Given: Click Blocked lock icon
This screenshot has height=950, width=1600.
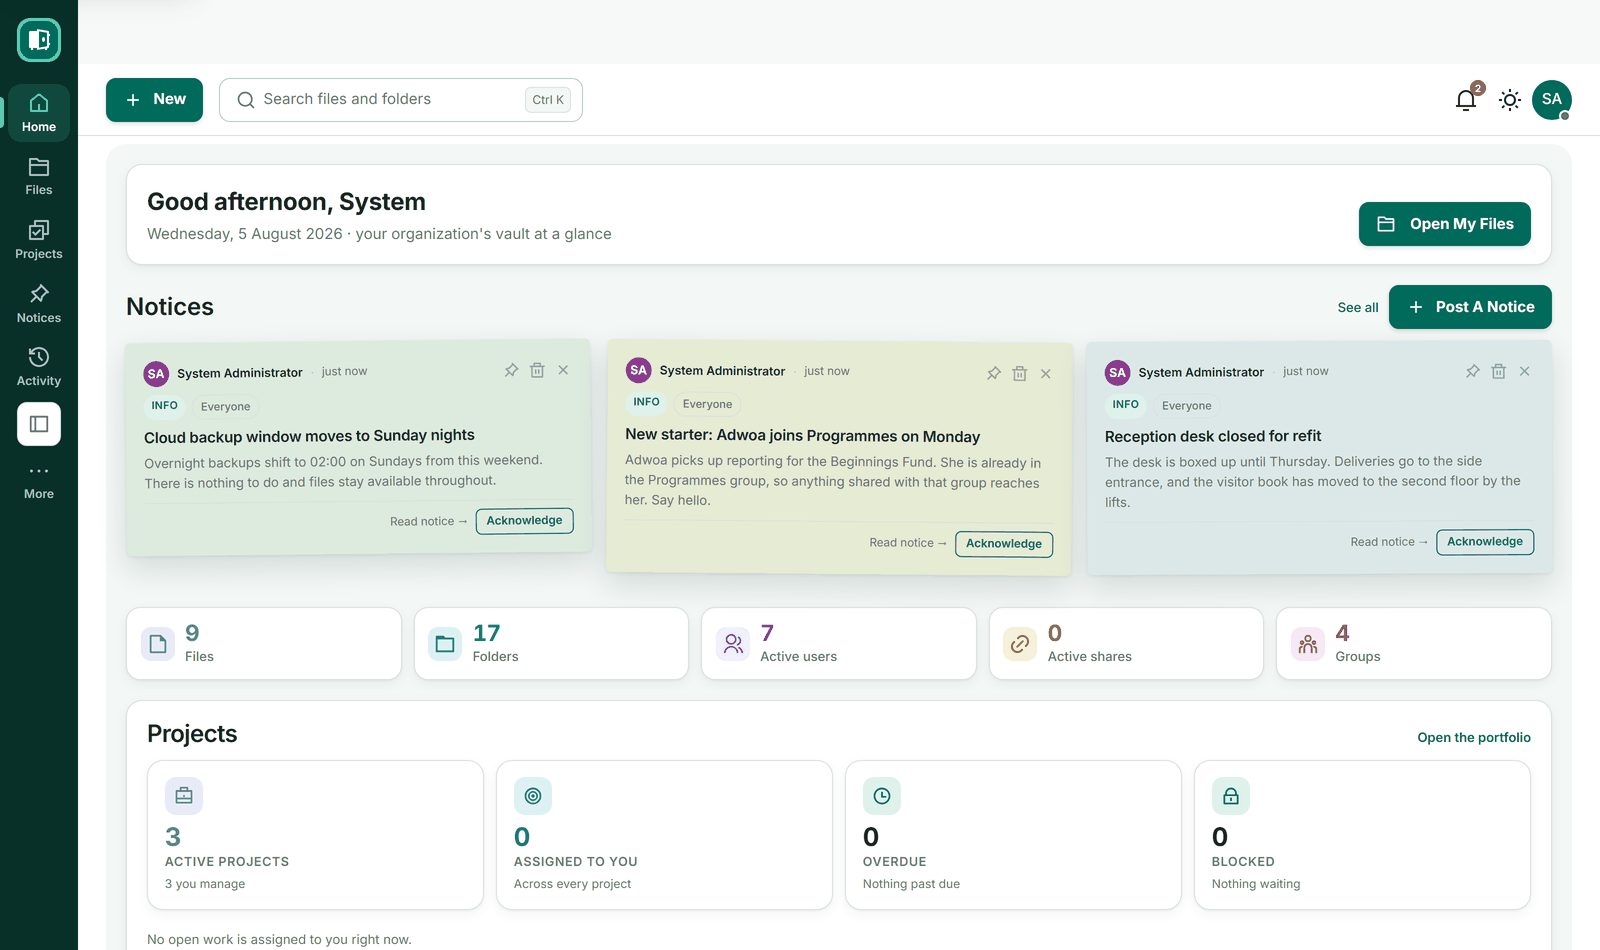Looking at the screenshot, I should (x=1231, y=796).
